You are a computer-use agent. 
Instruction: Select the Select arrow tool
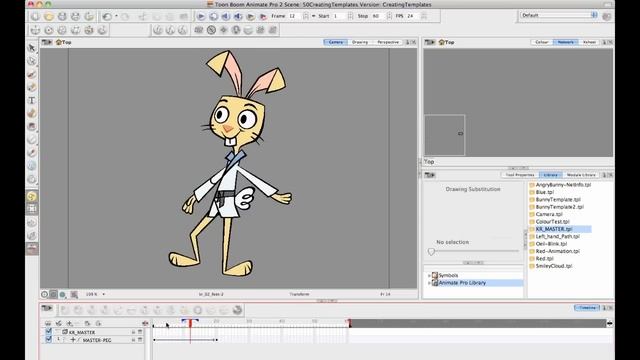coord(32,48)
